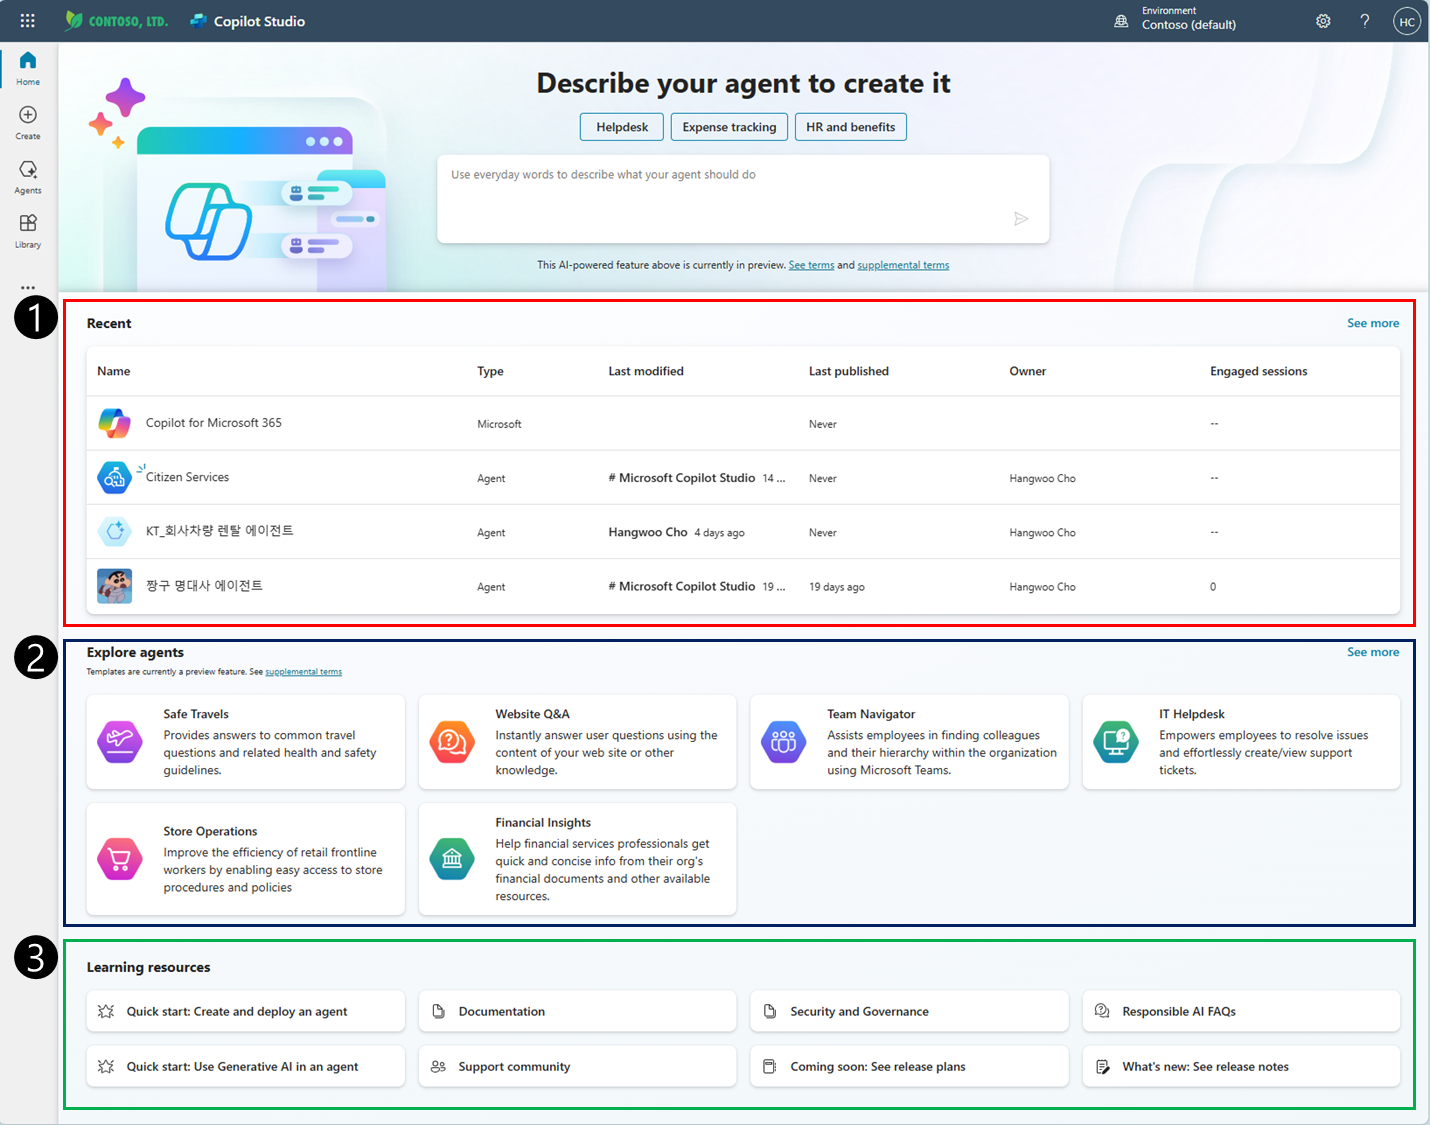Open the Website Q&A template card title
Image resolution: width=1430 pixels, height=1125 pixels.
pyautogui.click(x=532, y=714)
